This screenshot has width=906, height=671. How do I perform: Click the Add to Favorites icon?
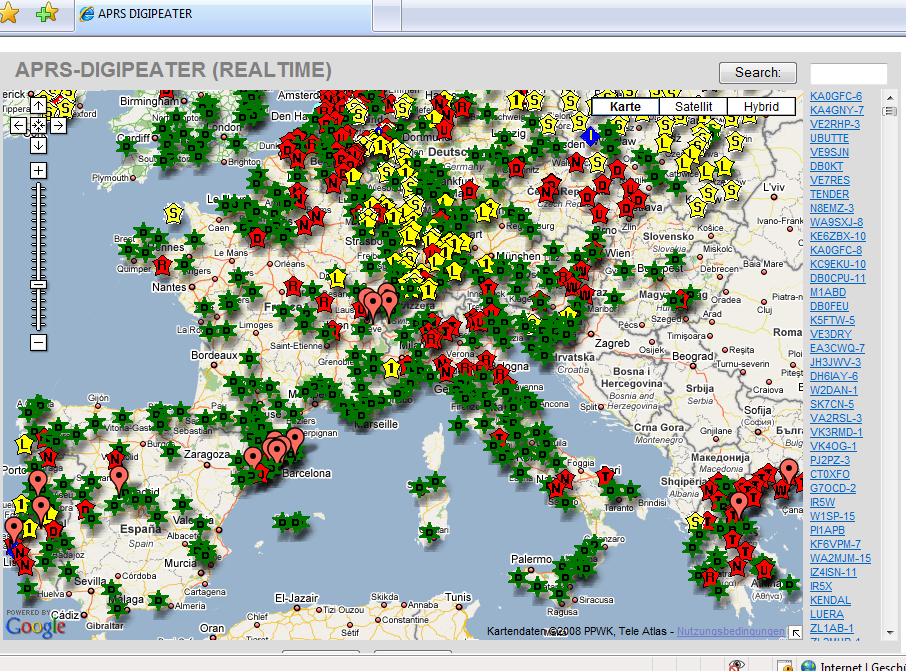point(46,14)
